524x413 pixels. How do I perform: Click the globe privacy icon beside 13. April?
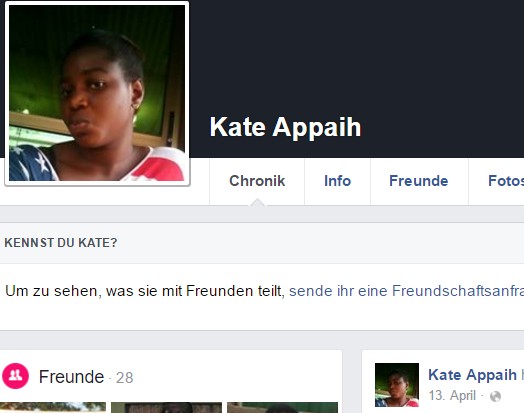pos(495,396)
